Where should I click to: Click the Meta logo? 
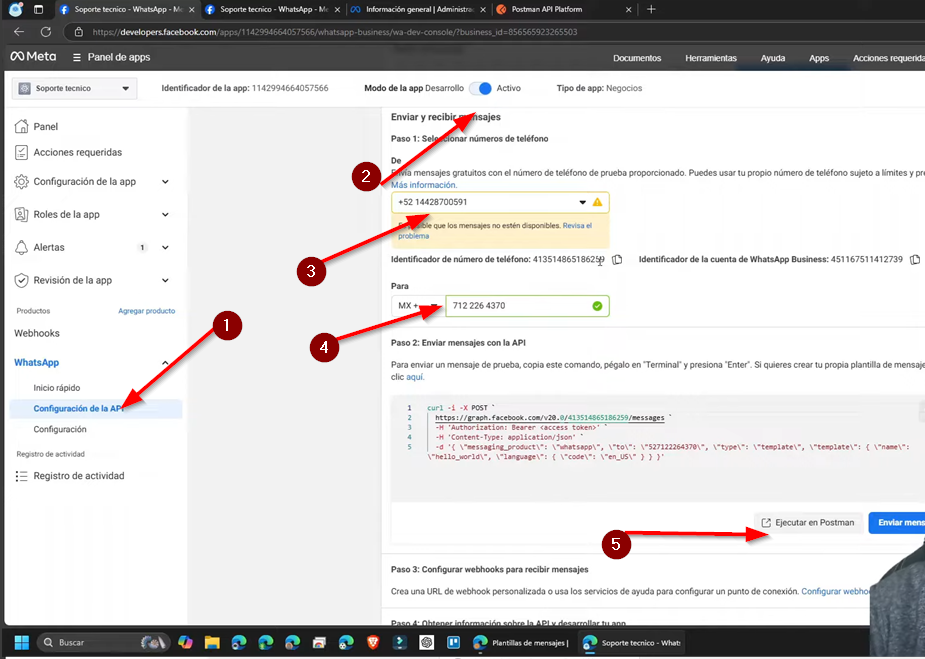(x=34, y=57)
